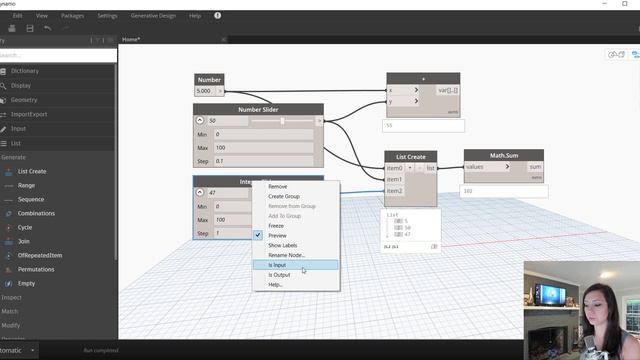
Task: Click the Join node icon in library
Action: (9, 241)
